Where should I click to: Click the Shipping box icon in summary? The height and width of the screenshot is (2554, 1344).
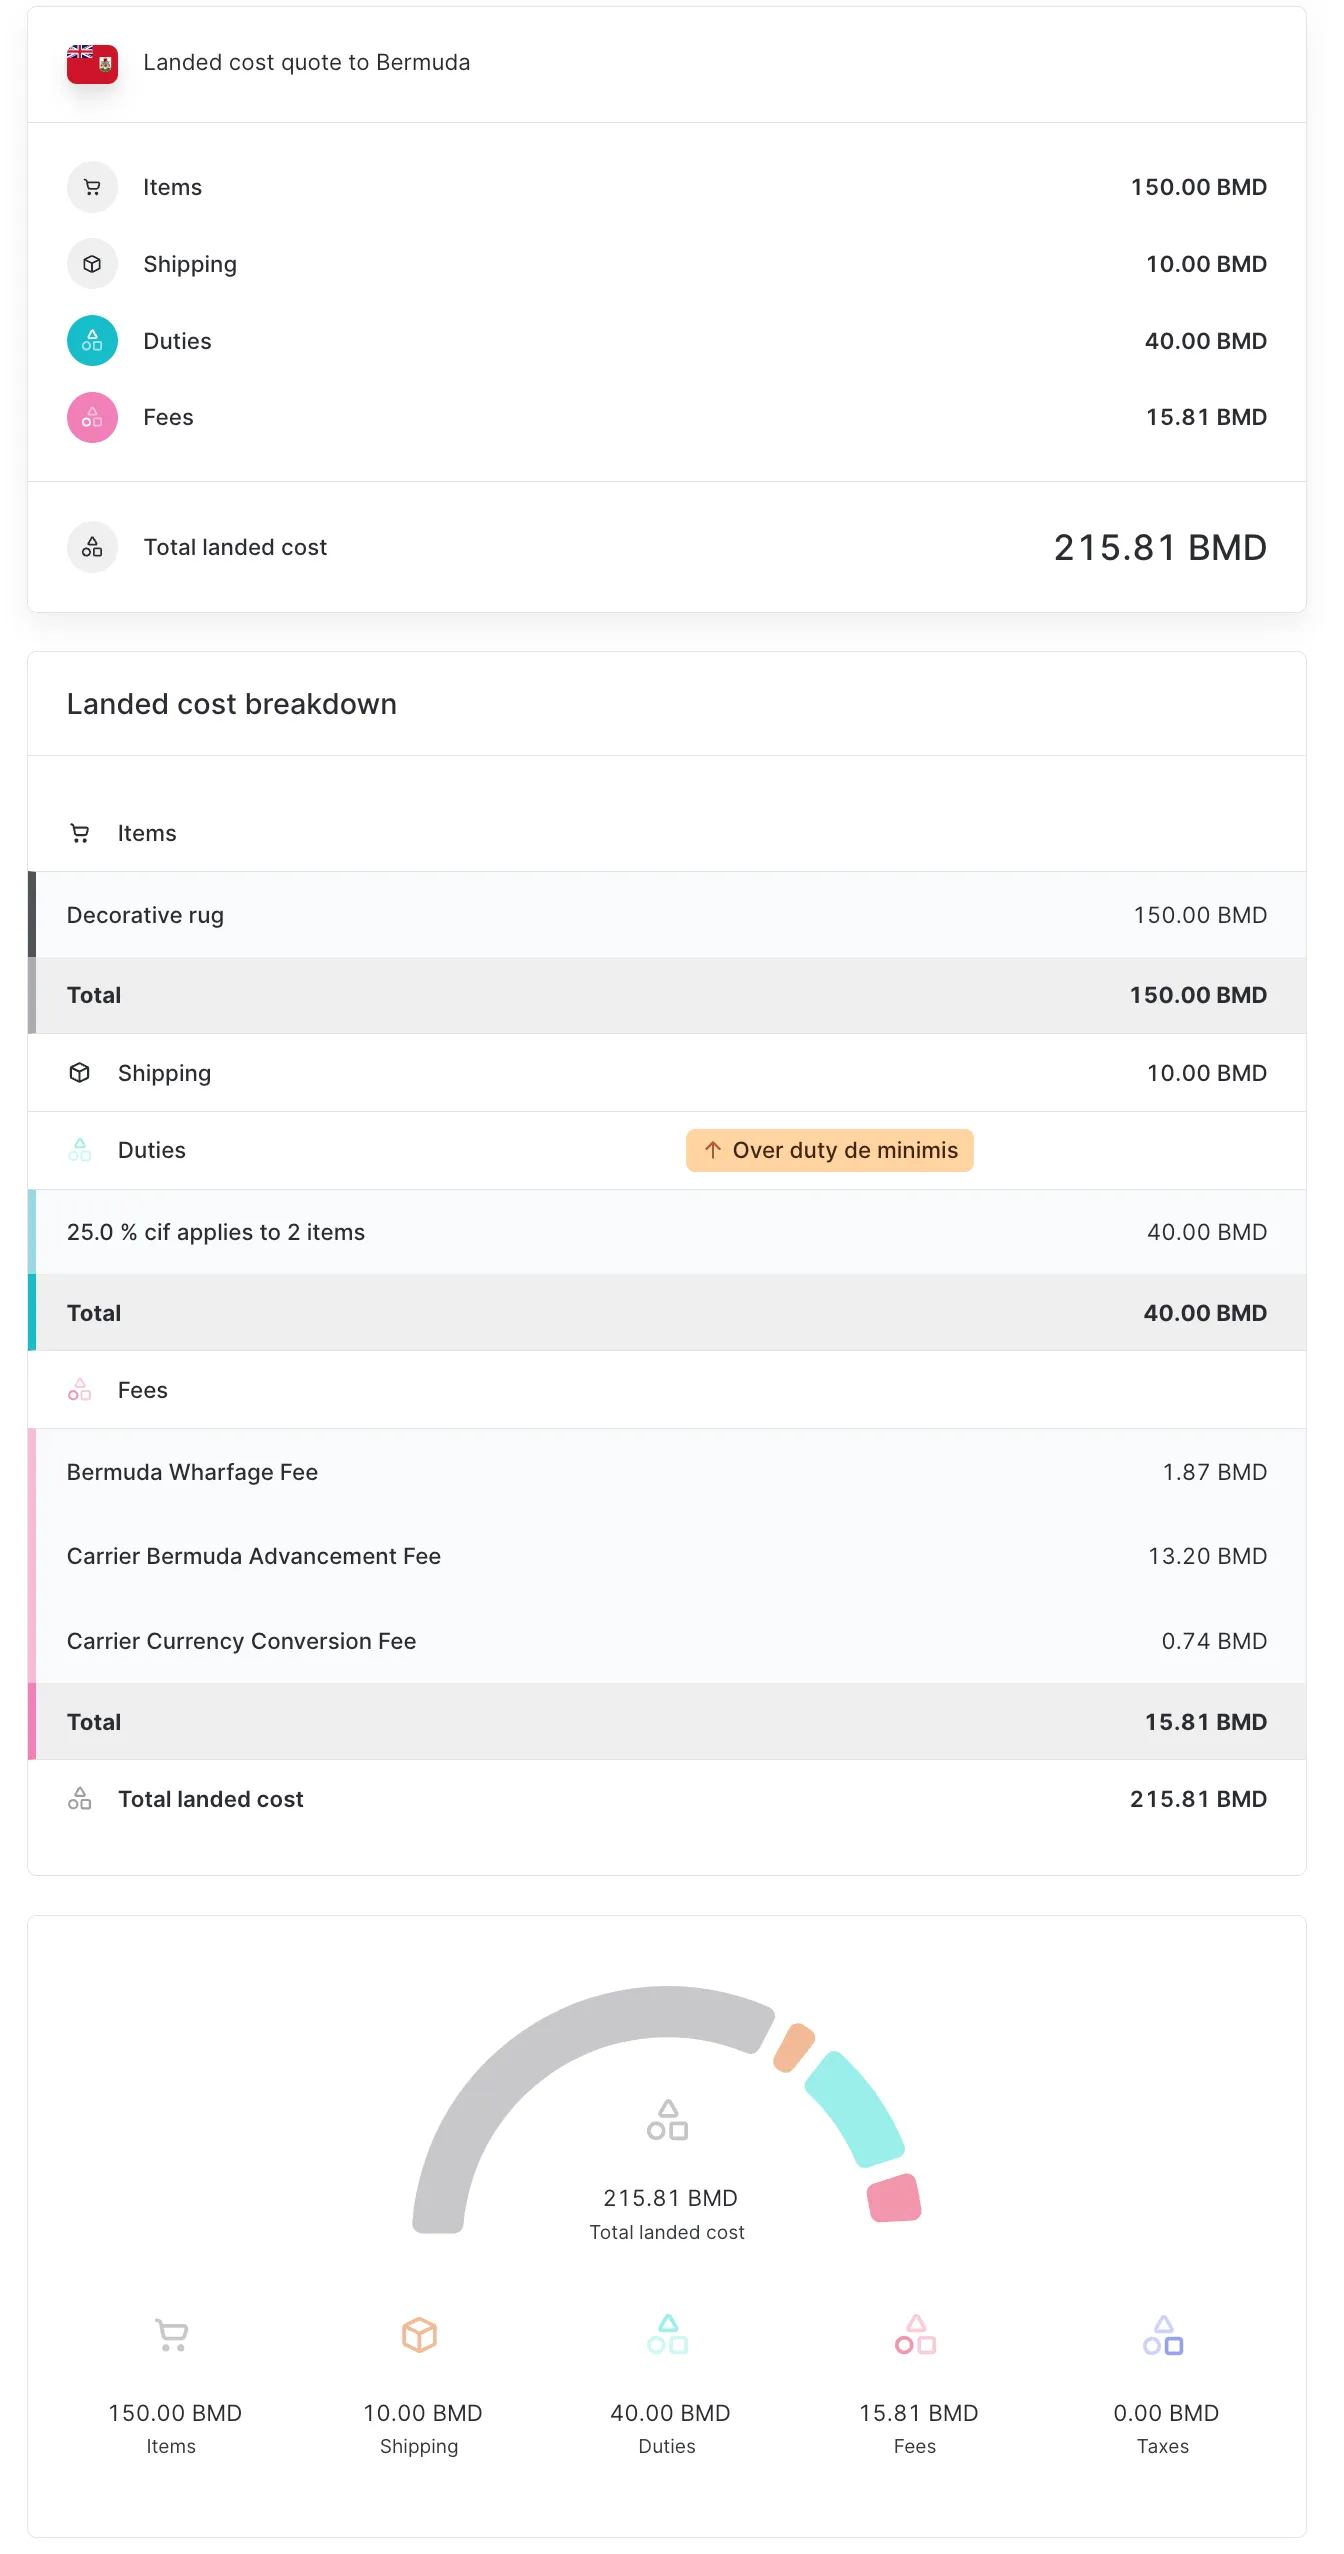[x=92, y=264]
